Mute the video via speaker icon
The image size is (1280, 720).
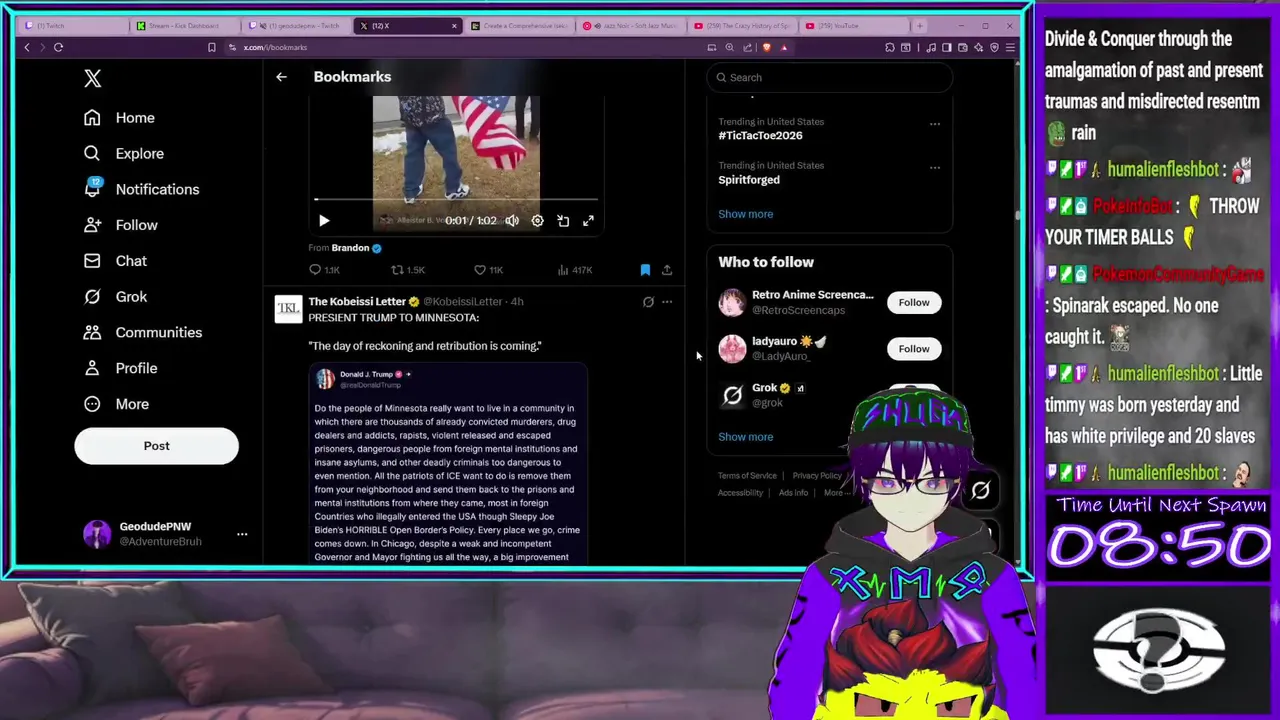click(x=512, y=221)
